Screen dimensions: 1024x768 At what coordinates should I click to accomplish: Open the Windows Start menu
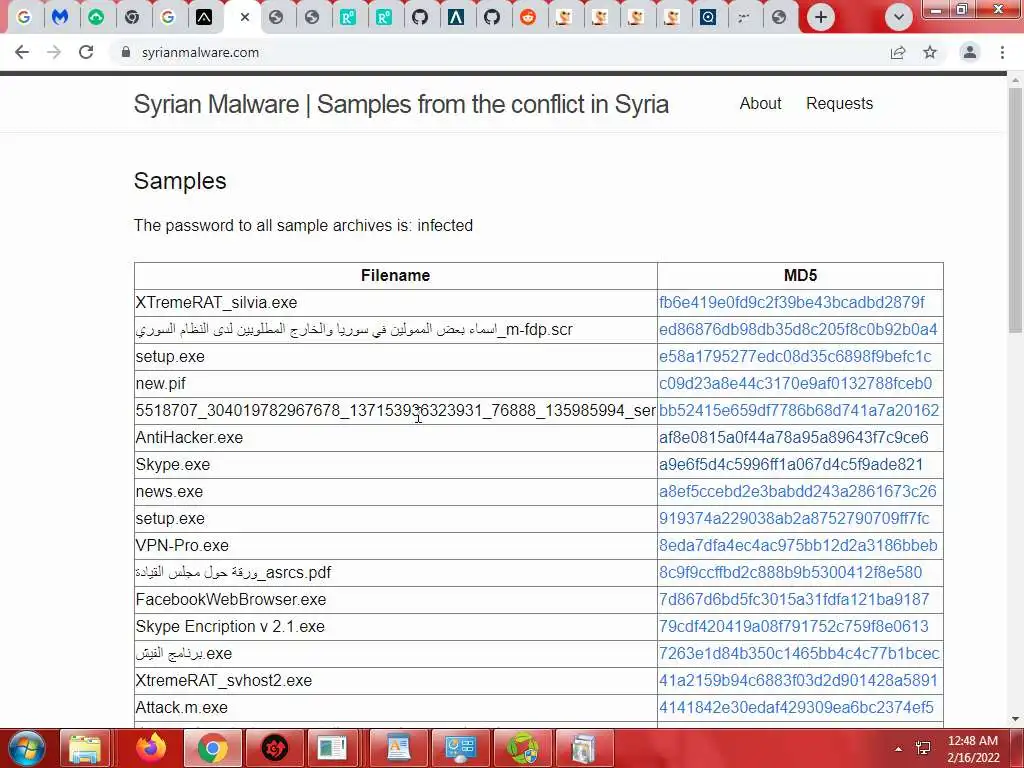pyautogui.click(x=26, y=748)
